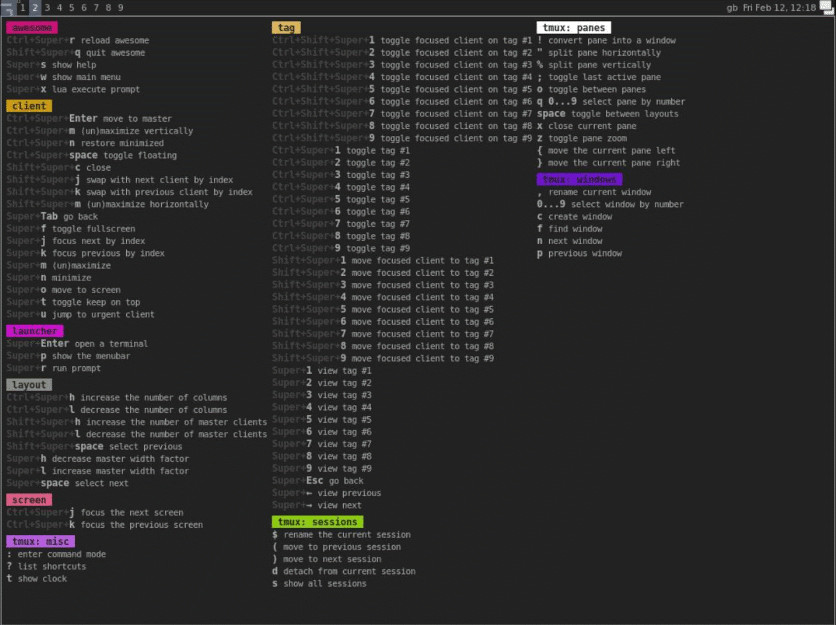
Task: Switch to tag 8 in the taglist
Action: [x=108, y=7]
